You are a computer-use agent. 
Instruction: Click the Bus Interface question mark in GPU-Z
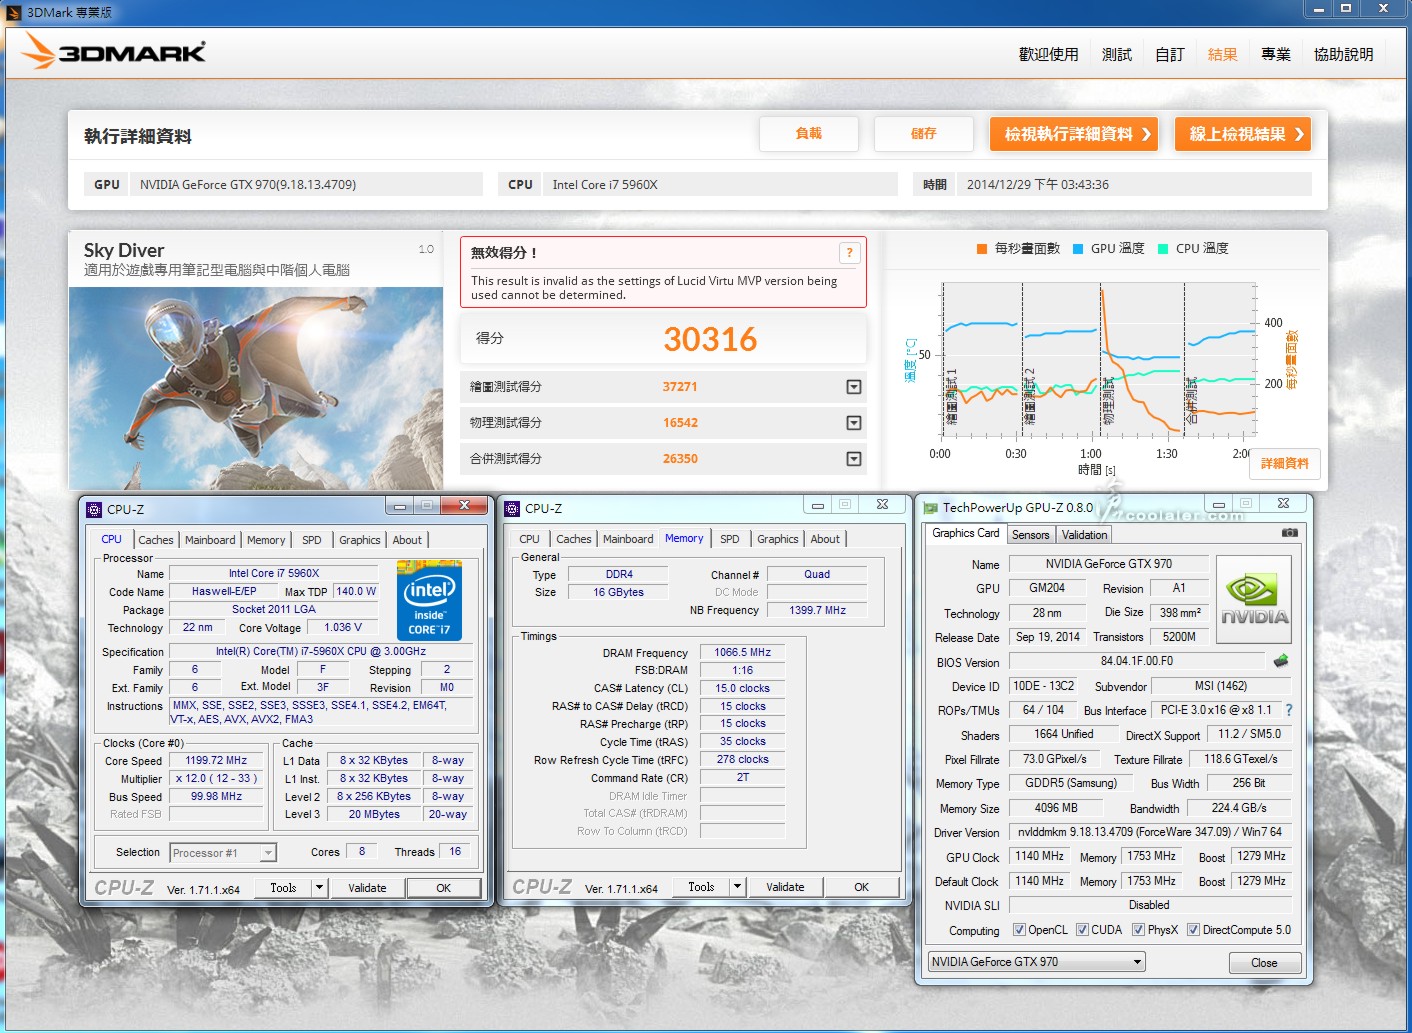coord(1289,710)
